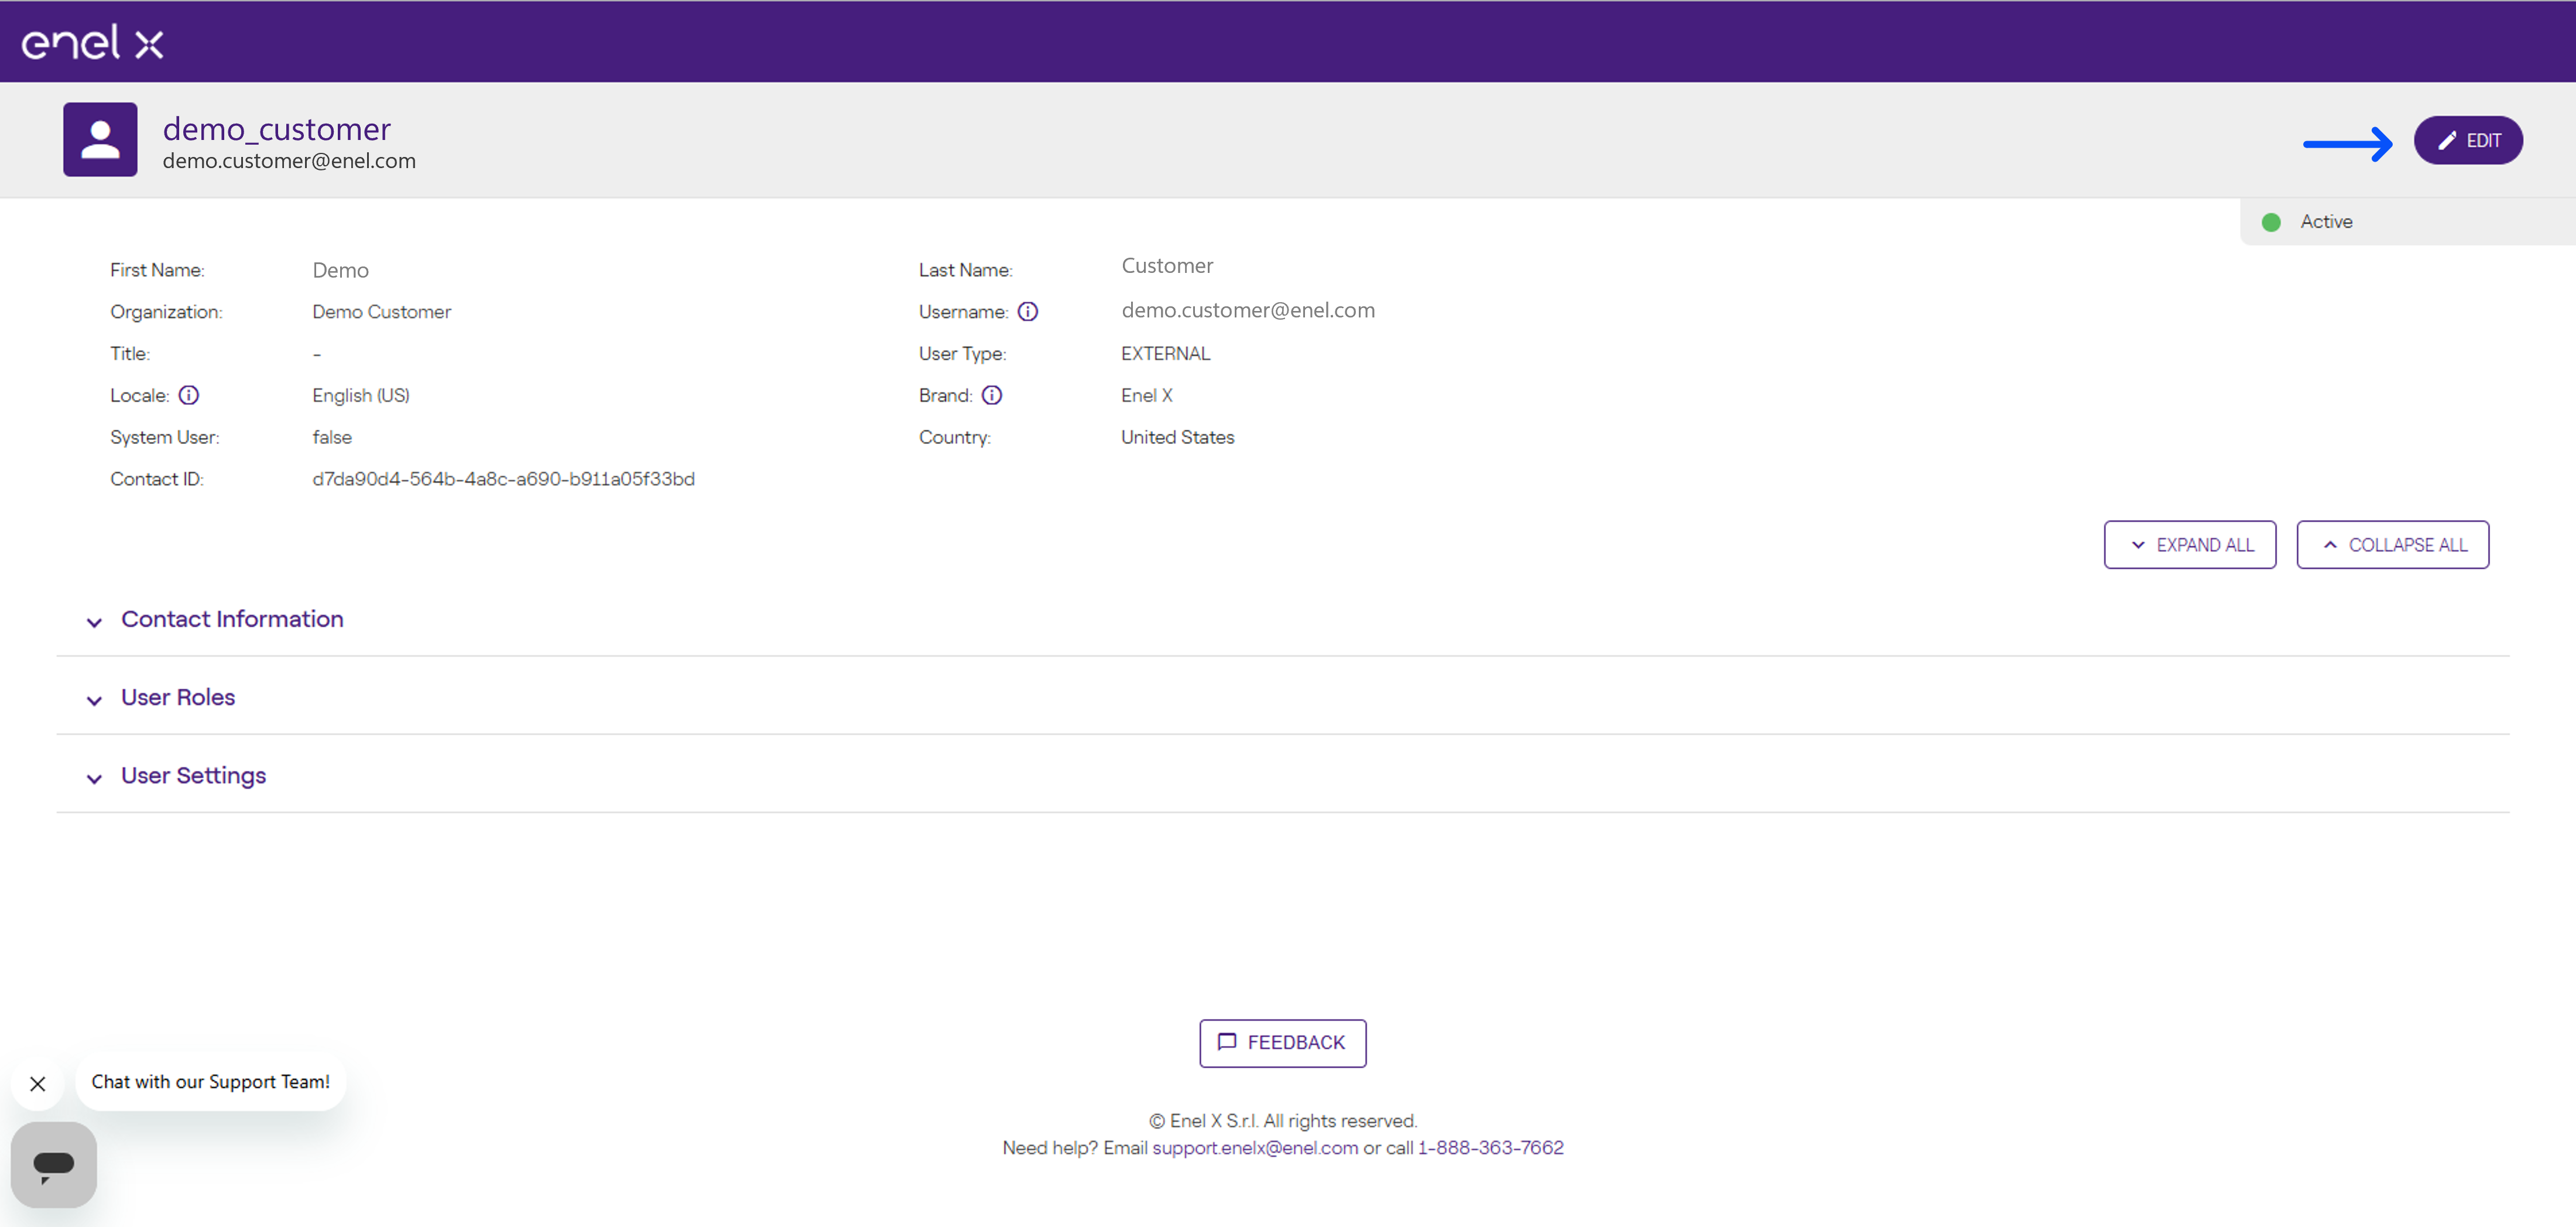The image size is (2576, 1227).
Task: Open the Username info icon
Action: pos(1027,312)
